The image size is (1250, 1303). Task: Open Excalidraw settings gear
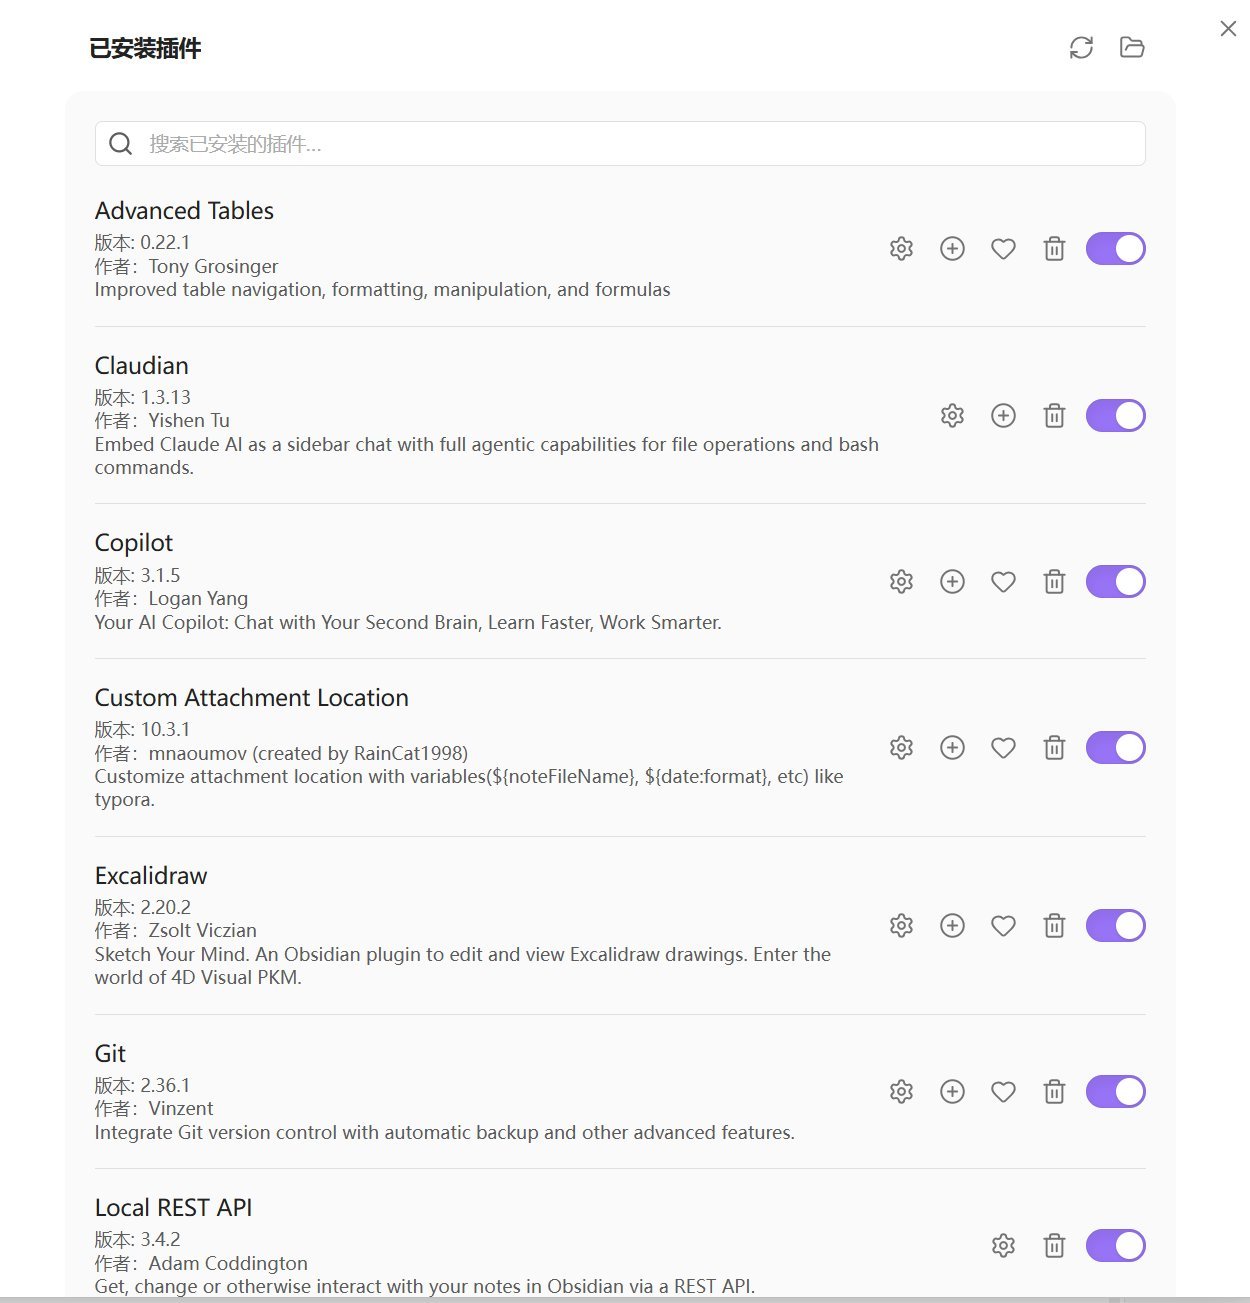[901, 925]
